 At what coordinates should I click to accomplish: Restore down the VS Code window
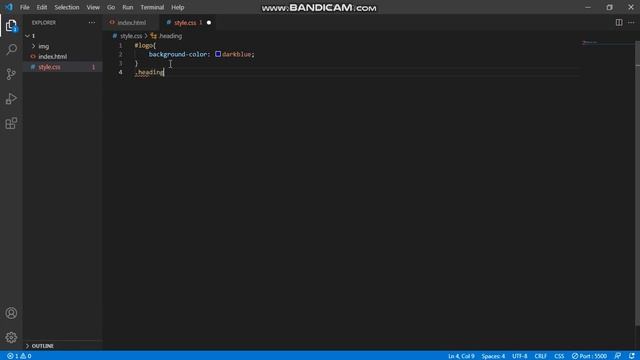(609, 7)
